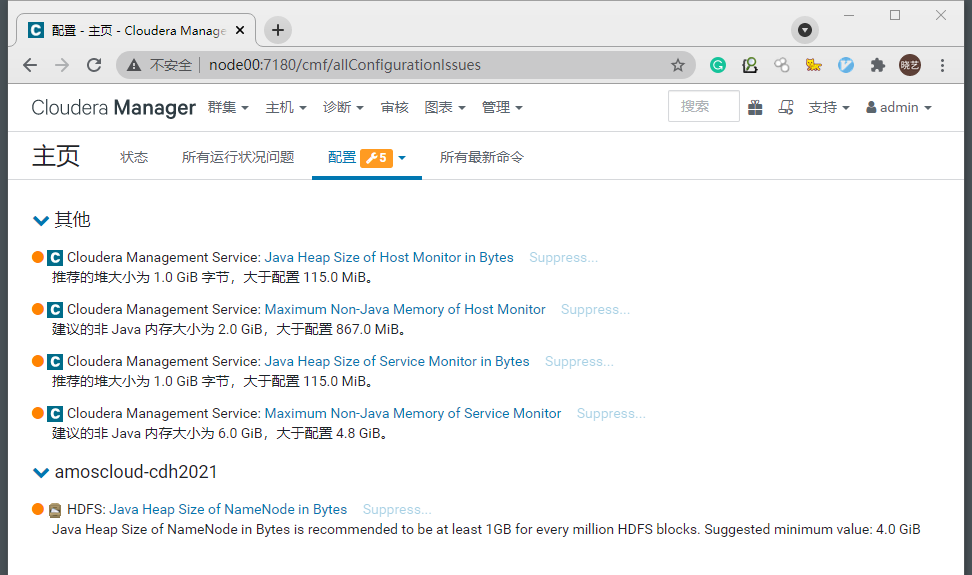Click Cloudera icon beside Maximum Non-Java Memory of Service Monitor
The height and width of the screenshot is (575, 972).
click(55, 414)
